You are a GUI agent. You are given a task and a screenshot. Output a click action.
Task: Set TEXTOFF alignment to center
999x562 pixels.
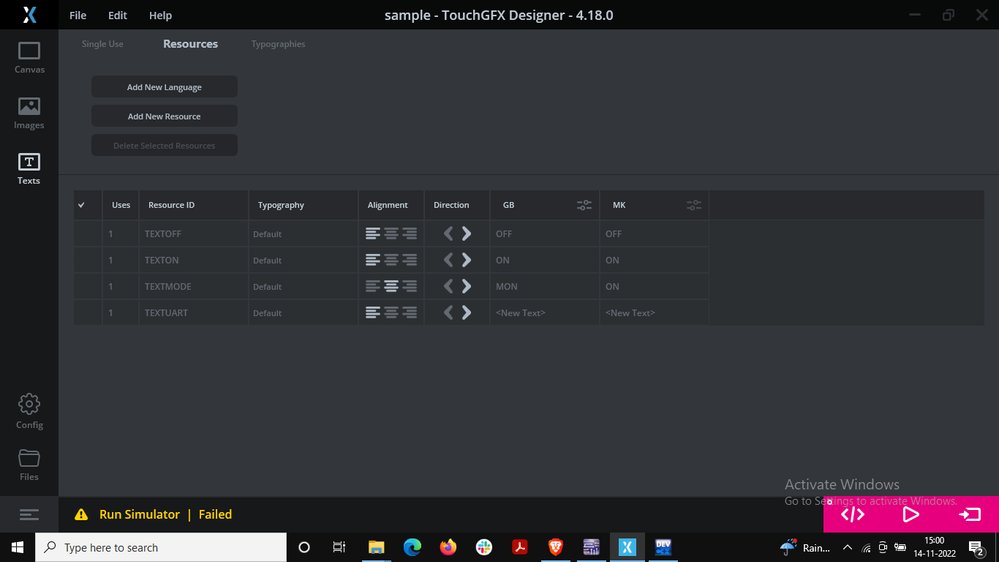pyautogui.click(x=391, y=234)
